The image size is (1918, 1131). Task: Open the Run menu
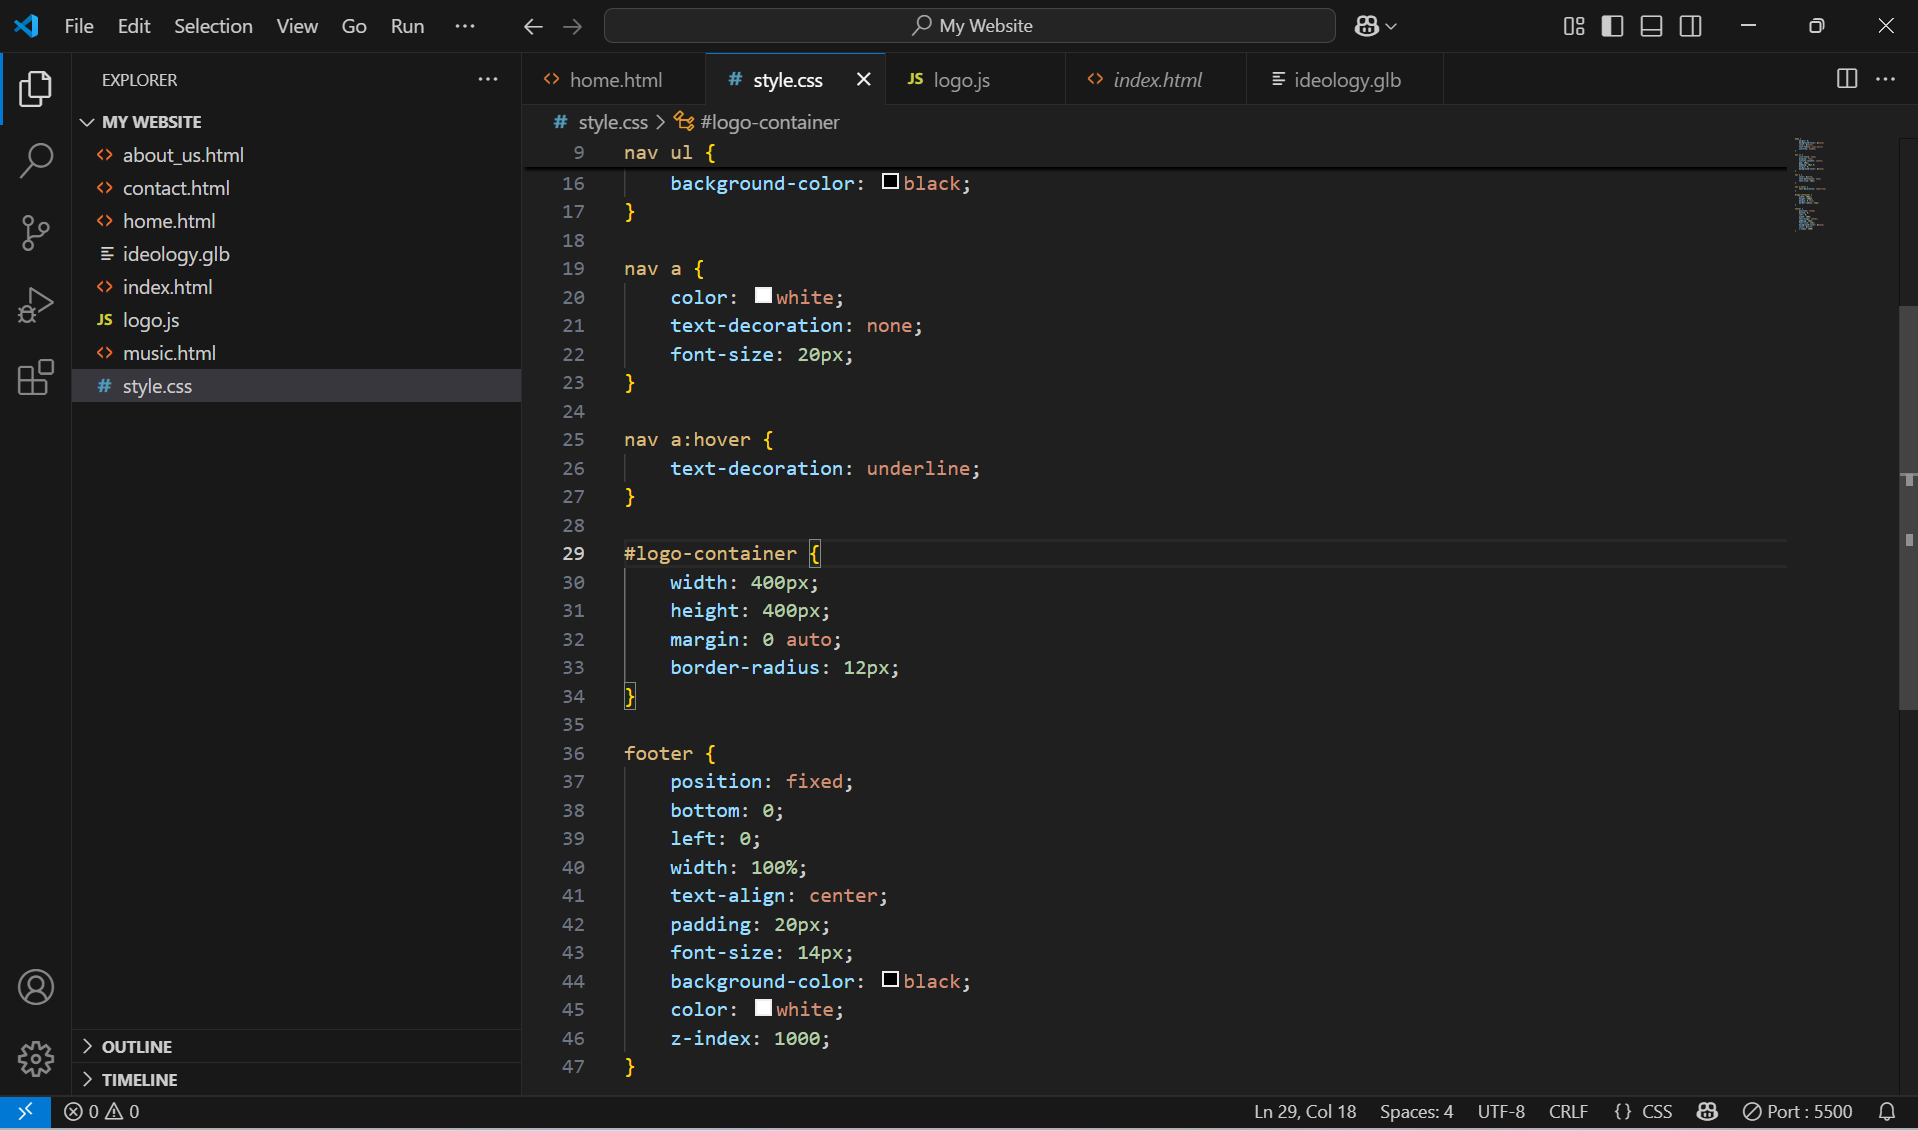coord(407,26)
